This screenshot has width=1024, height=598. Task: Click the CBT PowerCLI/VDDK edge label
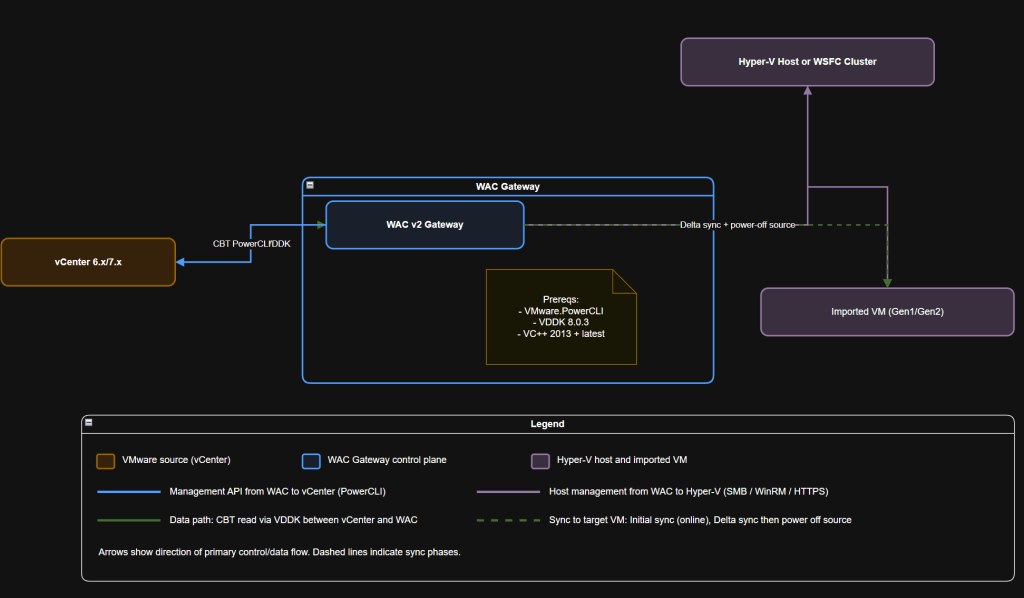click(250, 242)
